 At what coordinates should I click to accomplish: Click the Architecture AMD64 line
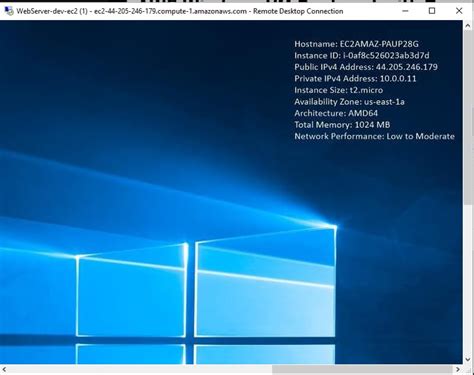point(336,113)
